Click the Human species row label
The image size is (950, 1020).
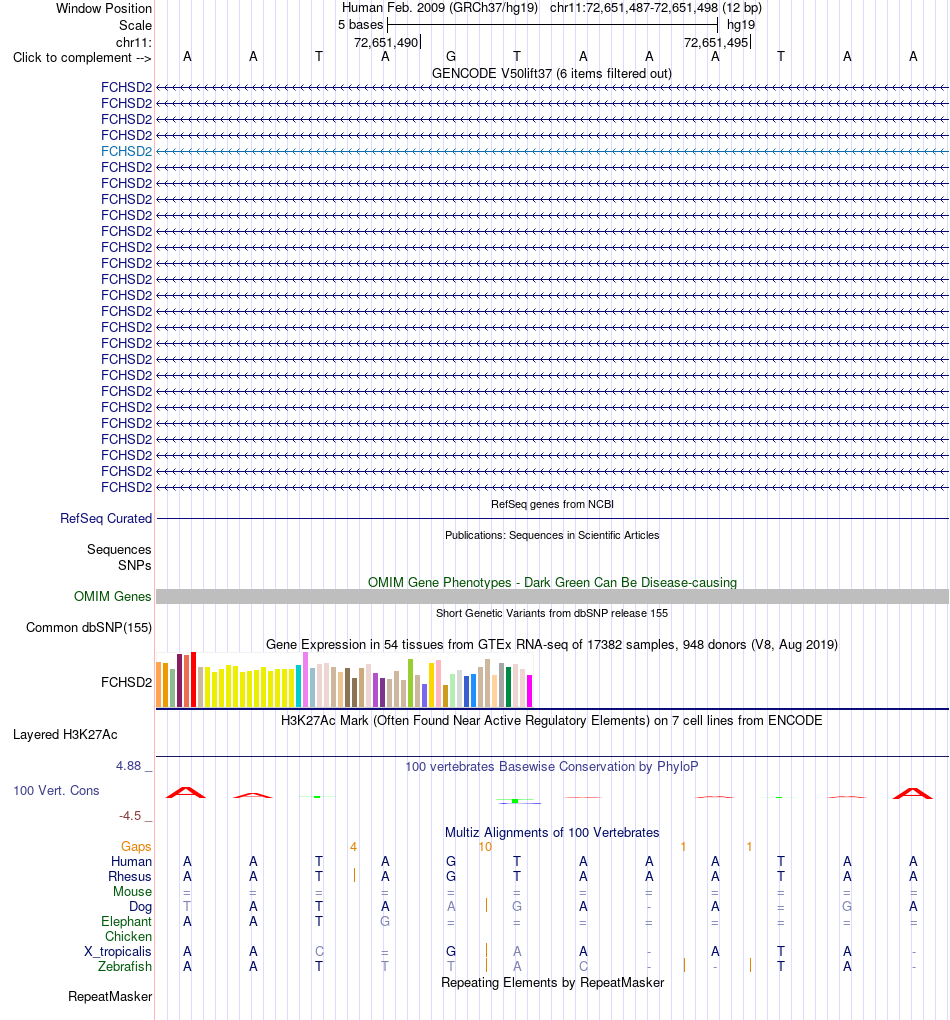(x=131, y=861)
